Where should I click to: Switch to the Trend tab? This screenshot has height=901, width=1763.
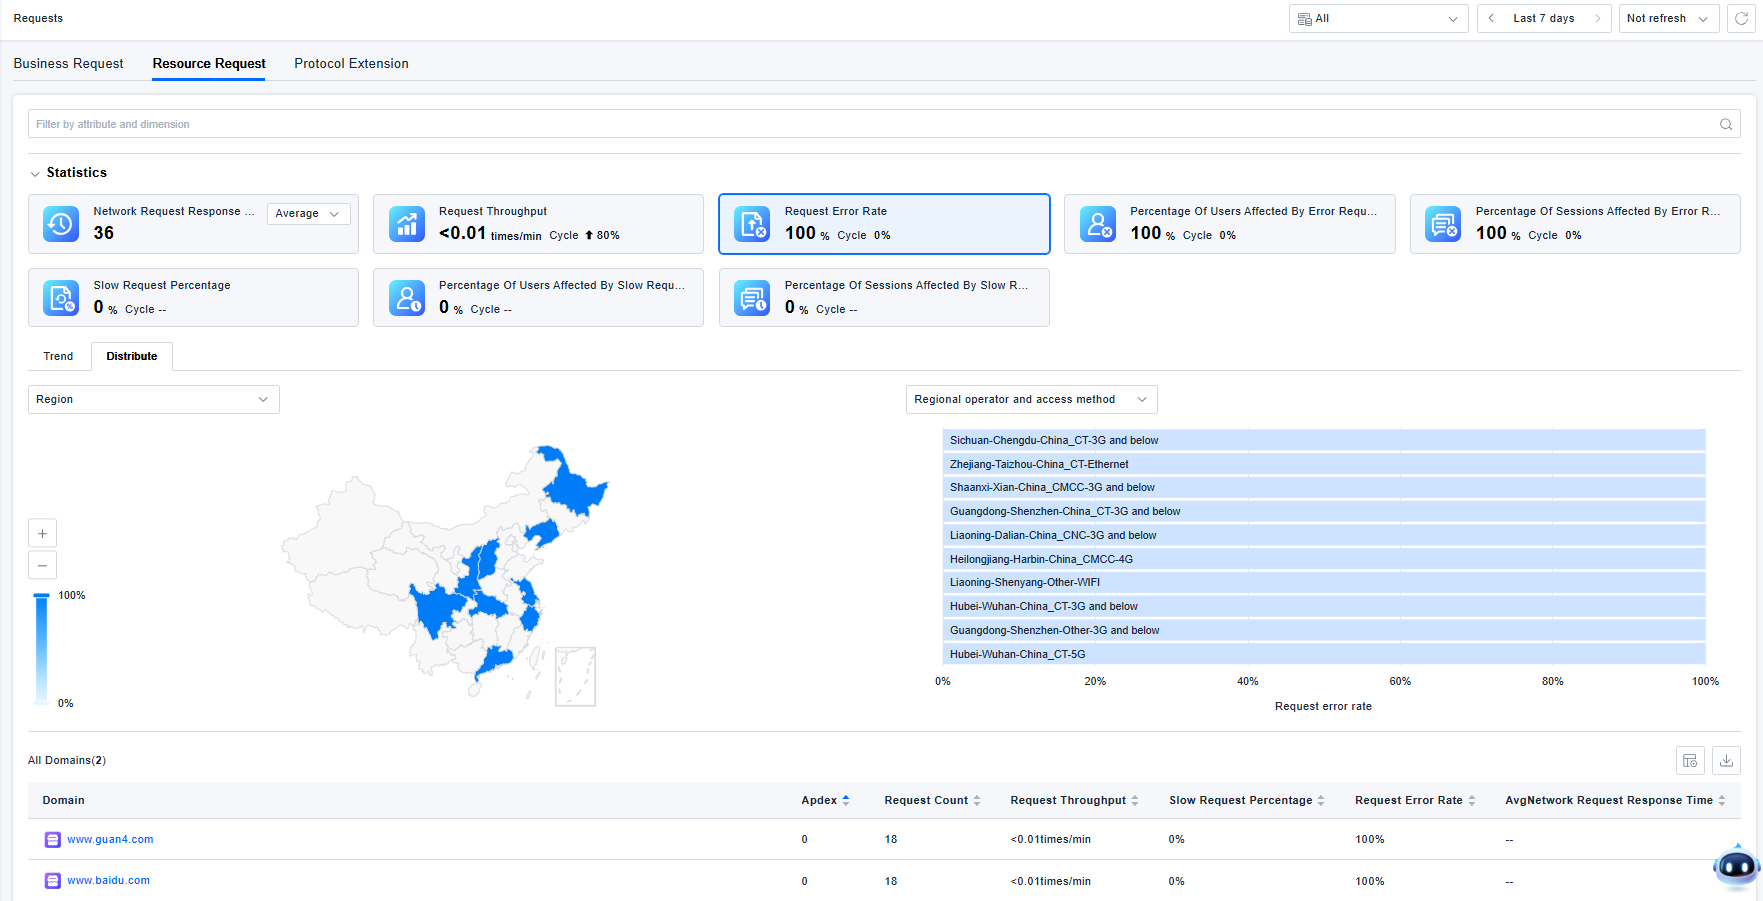(x=58, y=356)
